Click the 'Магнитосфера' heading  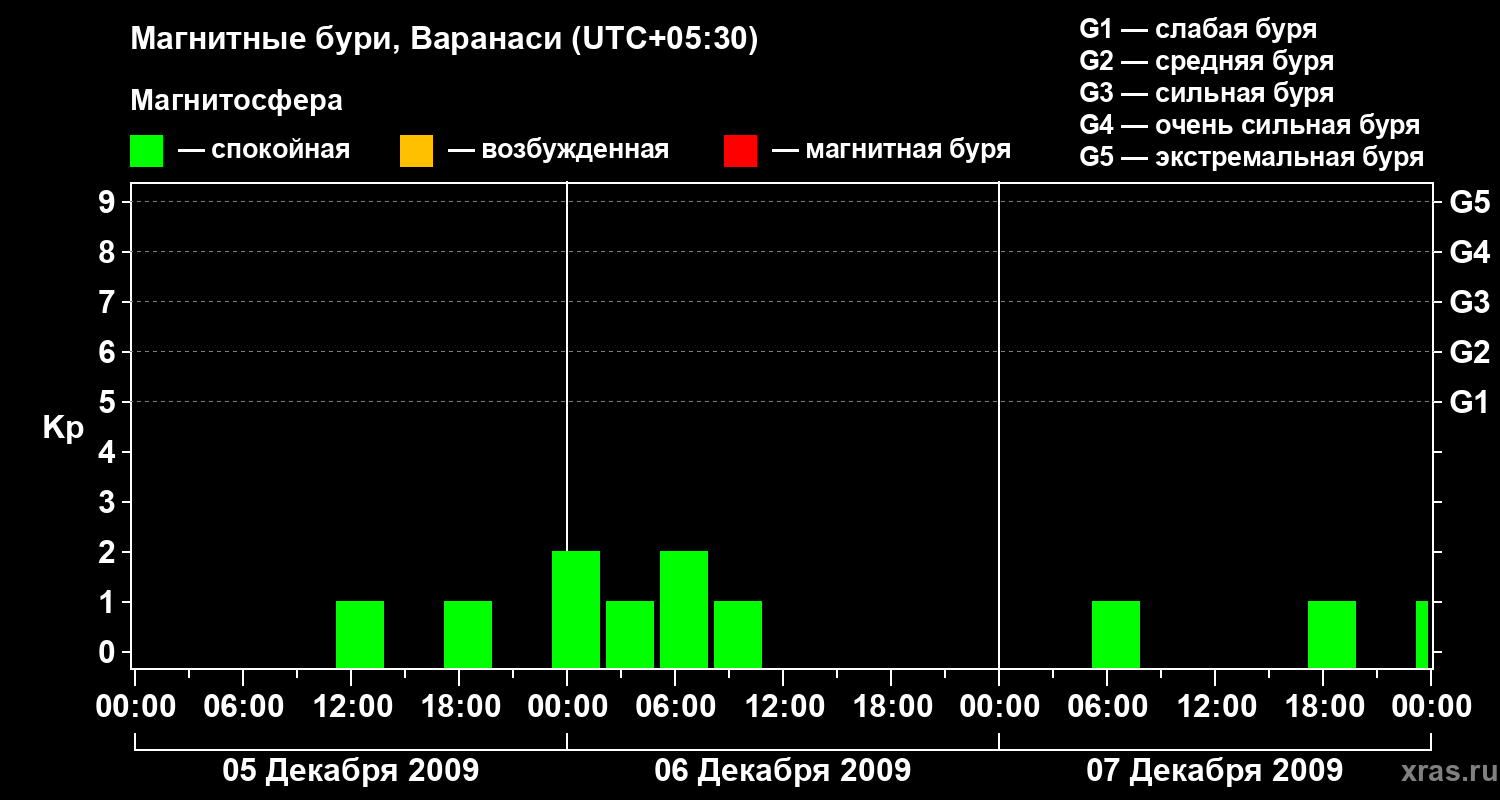(236, 101)
